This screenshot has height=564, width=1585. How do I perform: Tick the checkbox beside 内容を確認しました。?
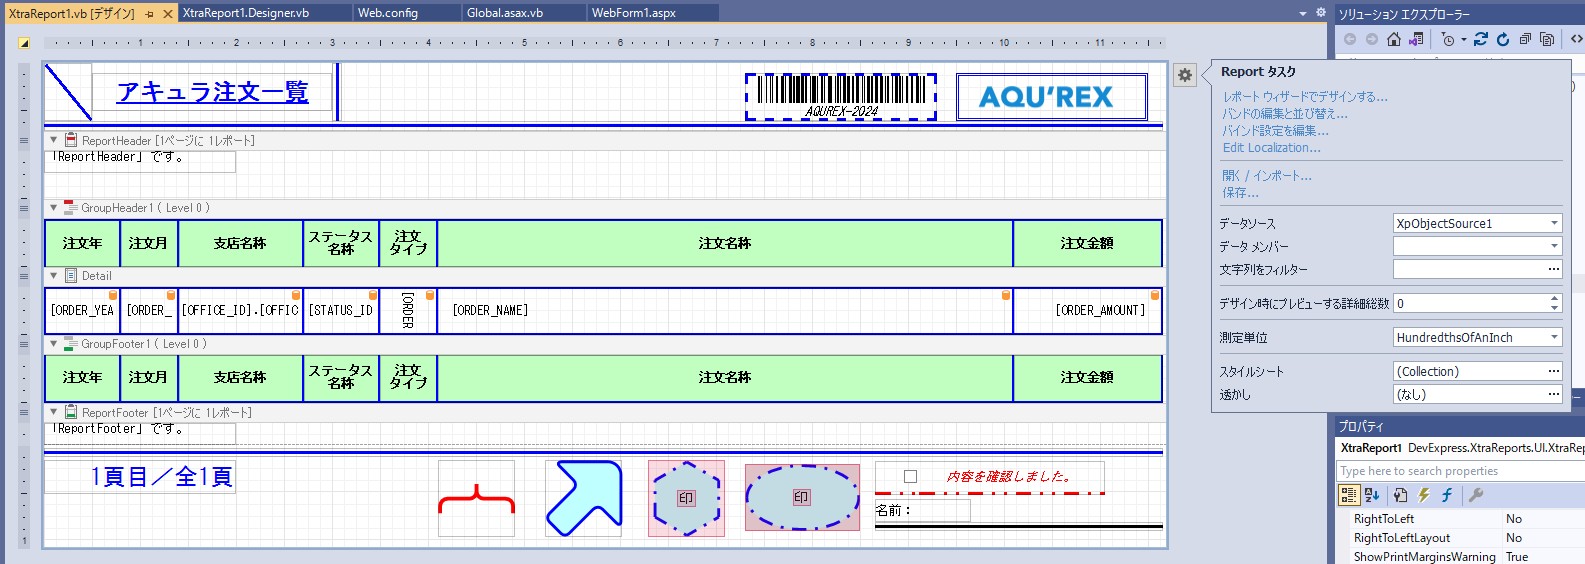(x=910, y=477)
